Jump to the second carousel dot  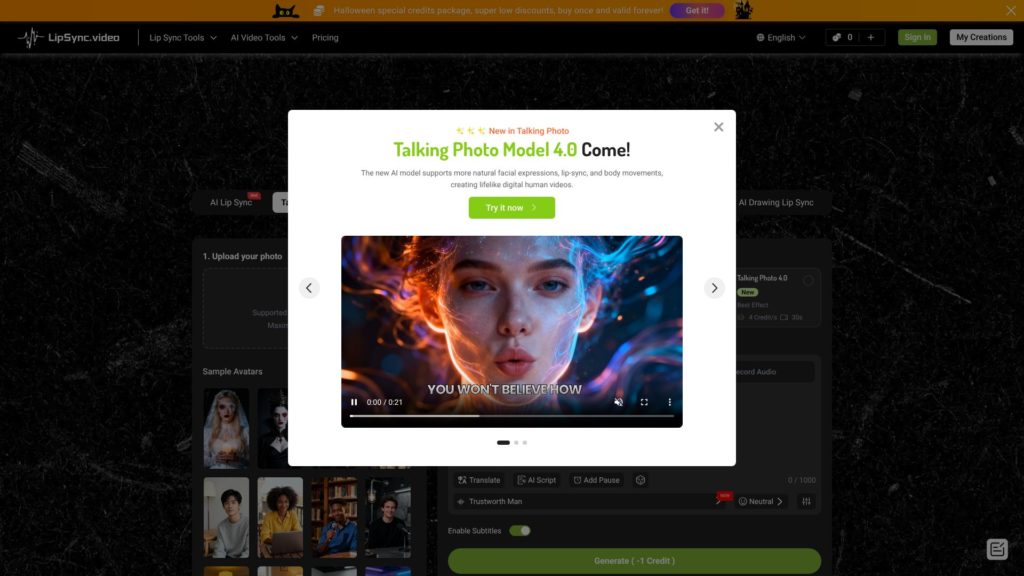pyautogui.click(x=516, y=442)
